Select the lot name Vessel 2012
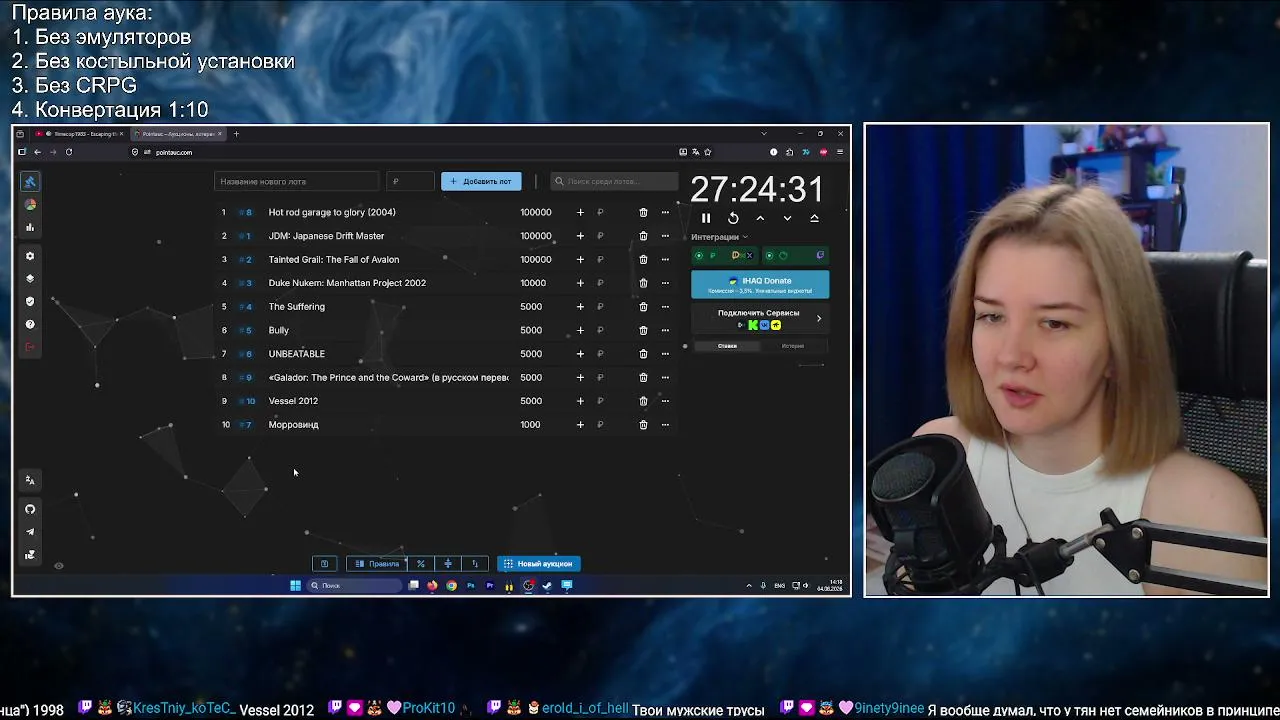 (293, 401)
